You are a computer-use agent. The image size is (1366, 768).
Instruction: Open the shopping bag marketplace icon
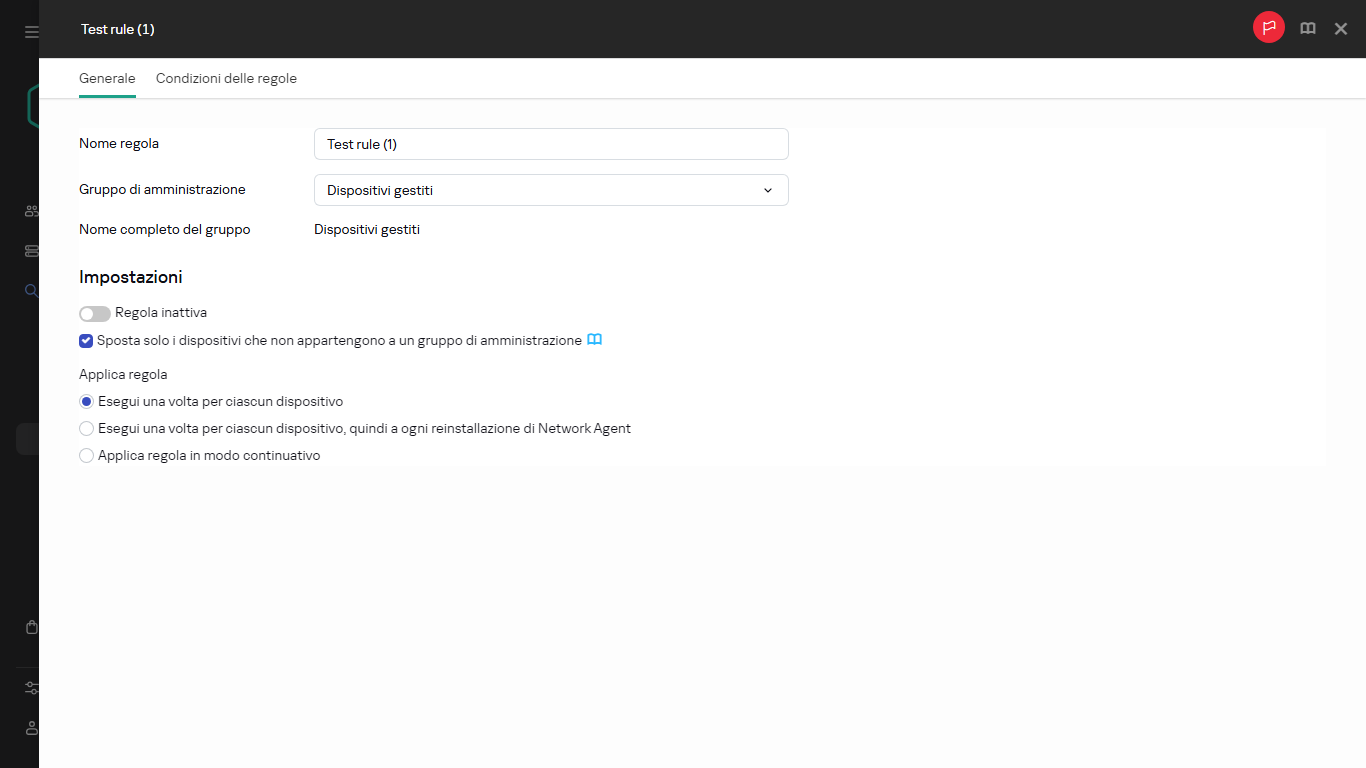click(32, 627)
